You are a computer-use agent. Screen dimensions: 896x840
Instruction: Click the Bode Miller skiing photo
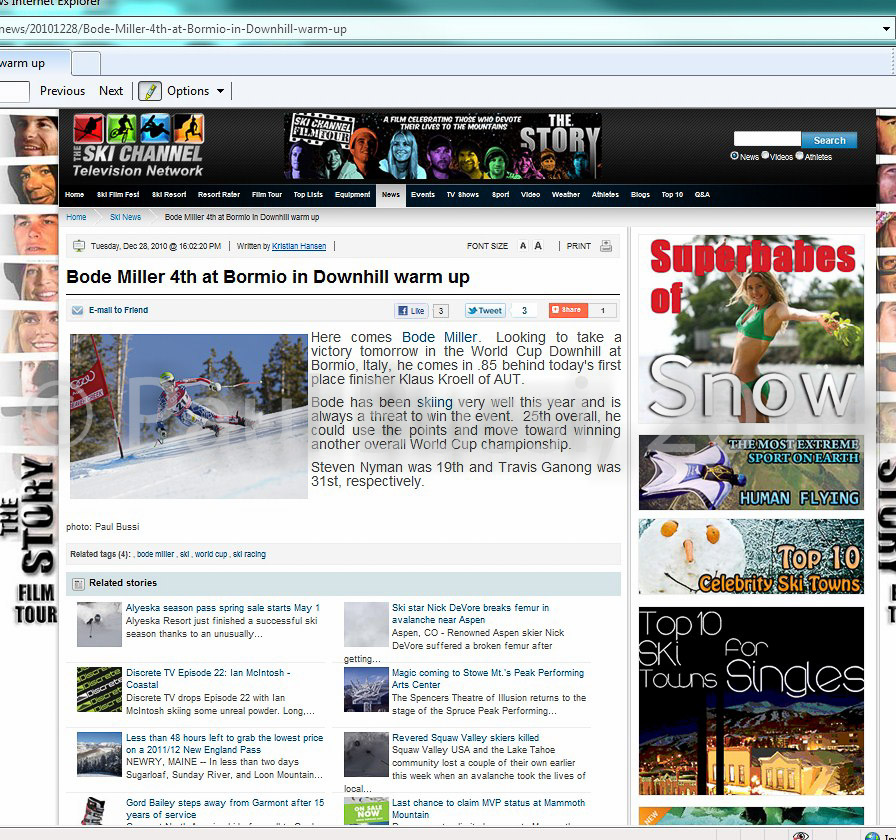[x=189, y=416]
